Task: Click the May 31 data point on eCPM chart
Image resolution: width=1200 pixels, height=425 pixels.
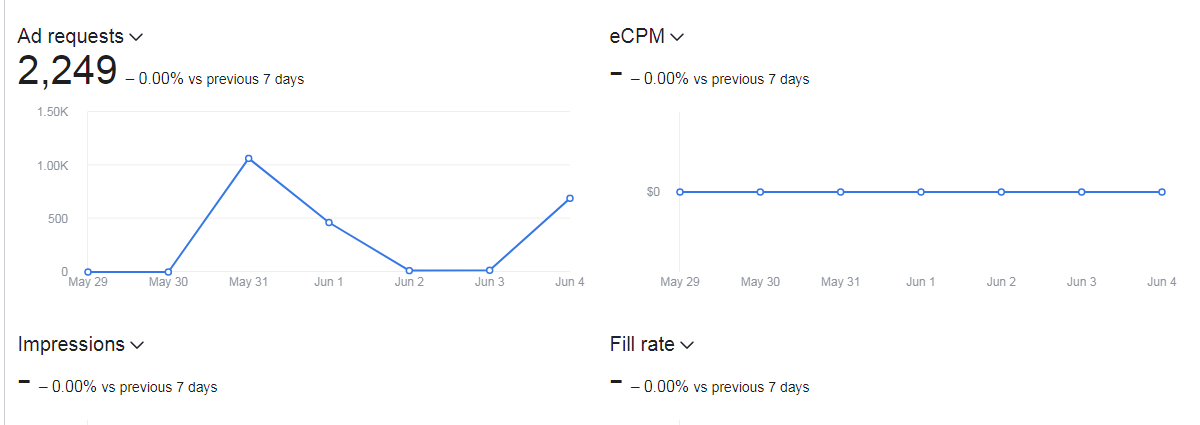Action: pos(840,191)
